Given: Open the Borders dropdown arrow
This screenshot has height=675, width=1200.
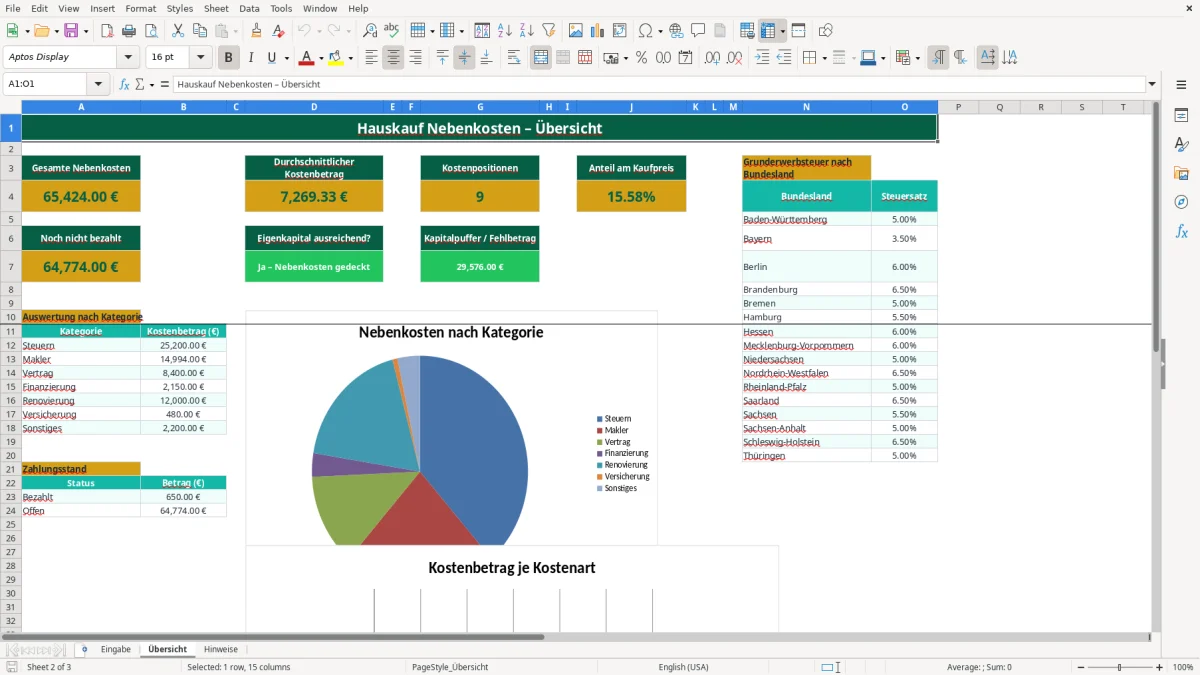Looking at the screenshot, I should [x=824, y=58].
